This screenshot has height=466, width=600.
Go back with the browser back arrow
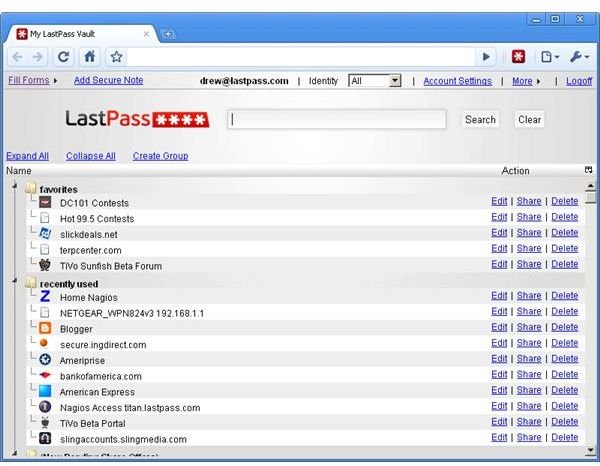pyautogui.click(x=17, y=57)
